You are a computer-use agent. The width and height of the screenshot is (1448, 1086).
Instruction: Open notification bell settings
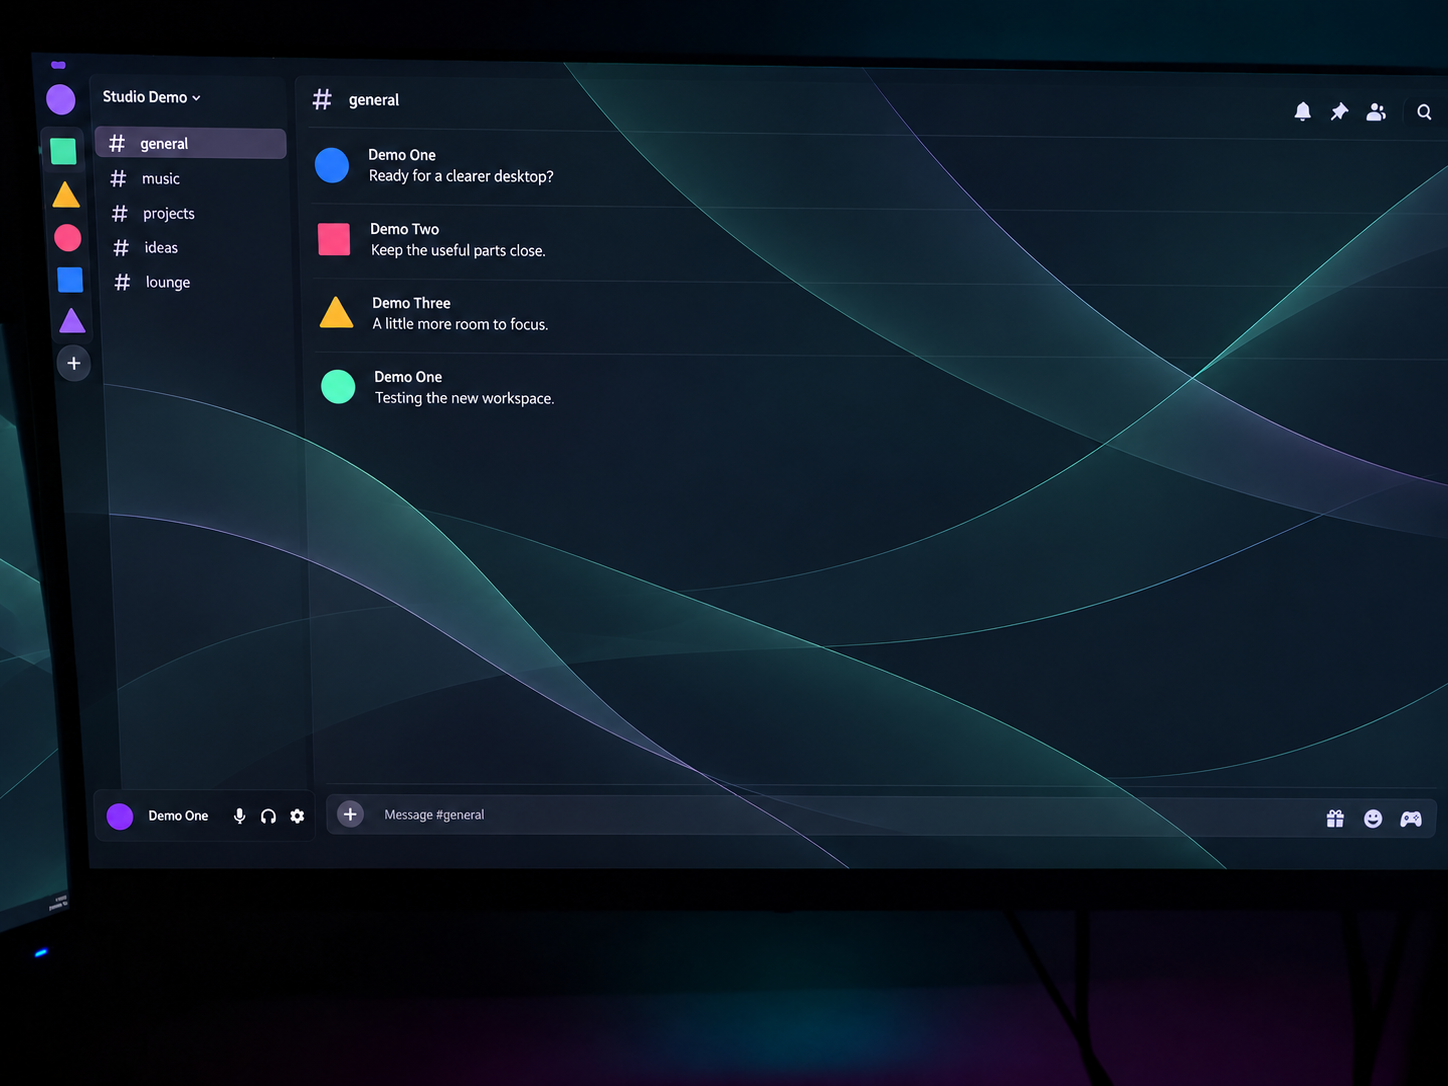tap(1302, 111)
